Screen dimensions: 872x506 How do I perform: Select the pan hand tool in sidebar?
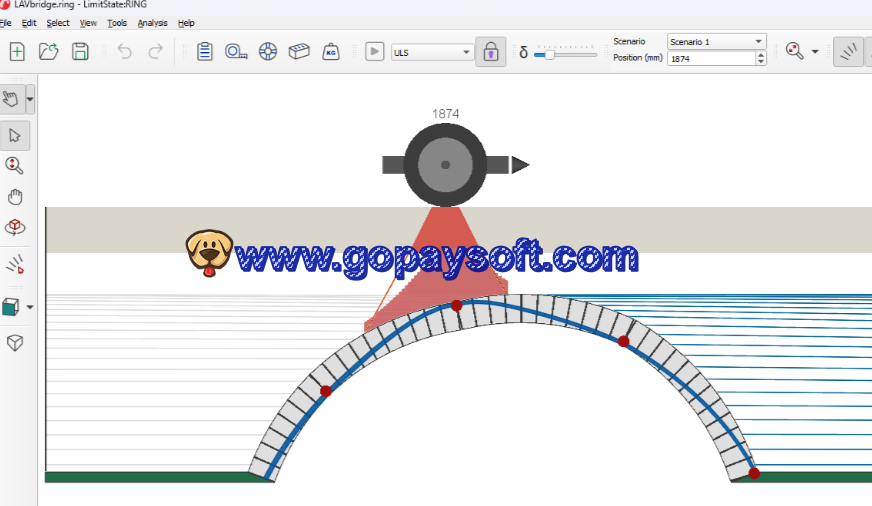click(x=15, y=196)
